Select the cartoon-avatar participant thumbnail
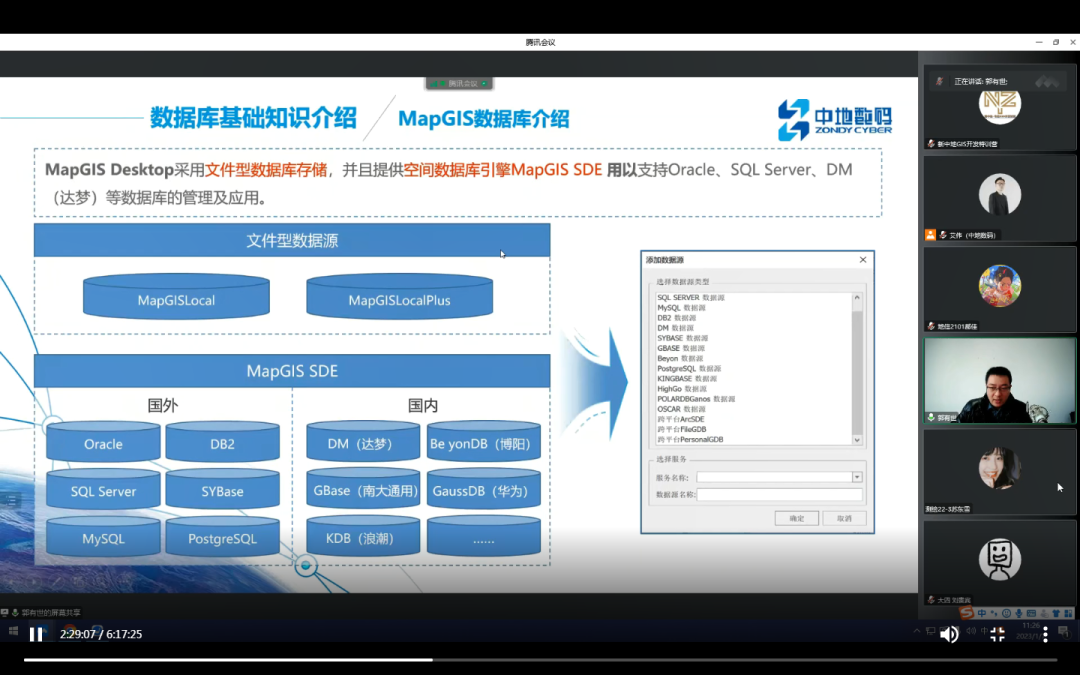 (999, 289)
